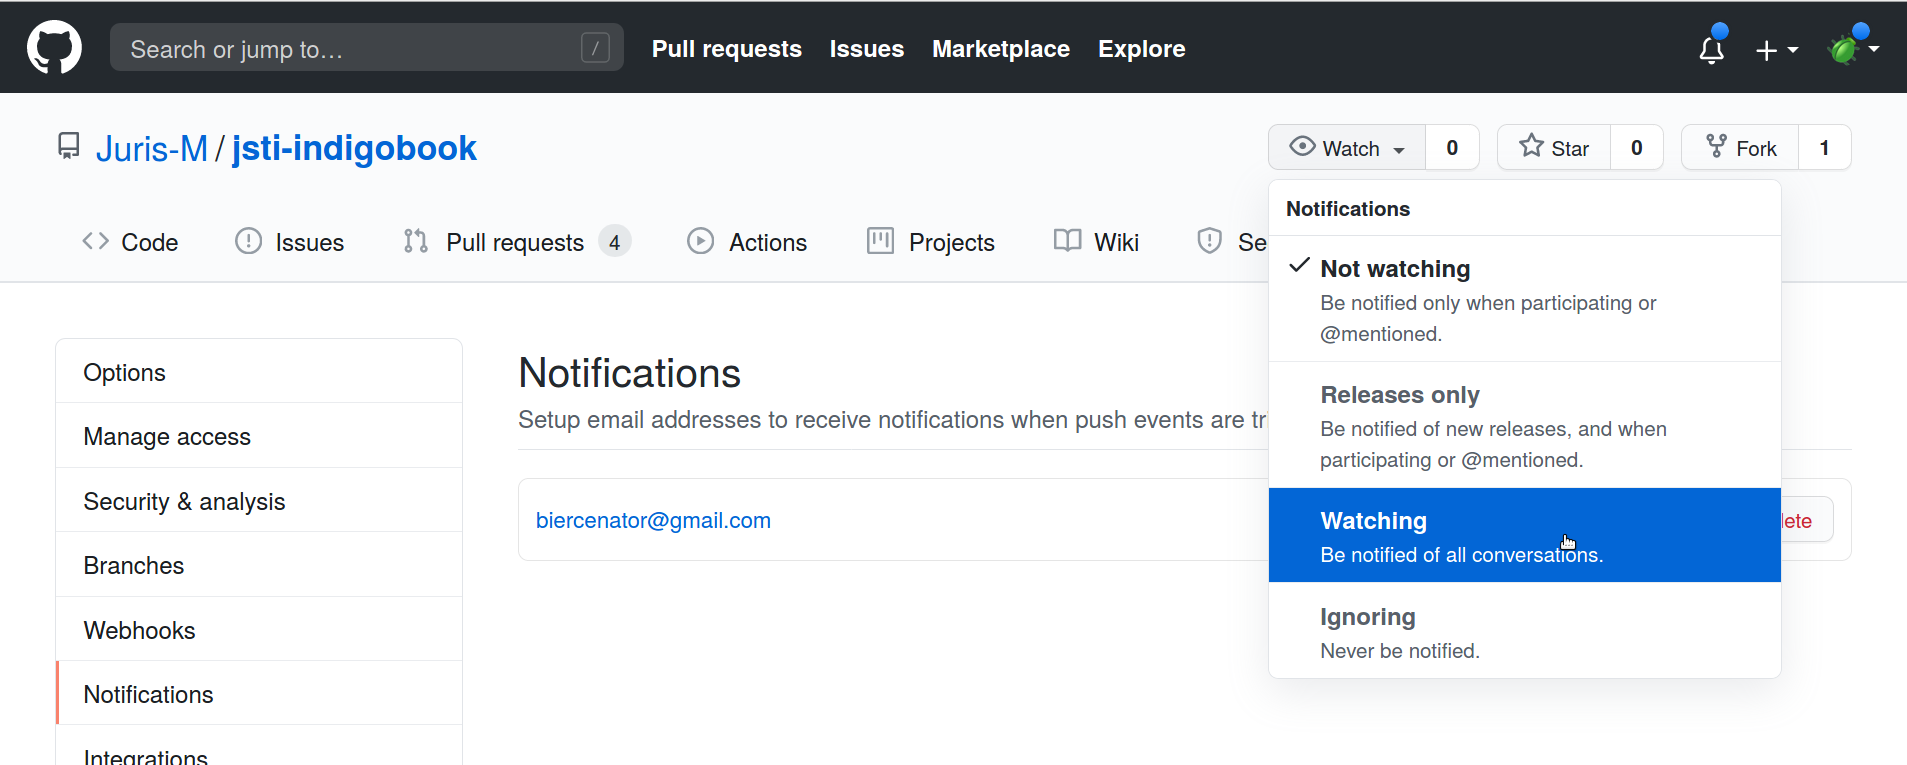Image resolution: width=1907 pixels, height=765 pixels.
Task: Expand the Watch dropdown caret
Action: pyautogui.click(x=1399, y=150)
